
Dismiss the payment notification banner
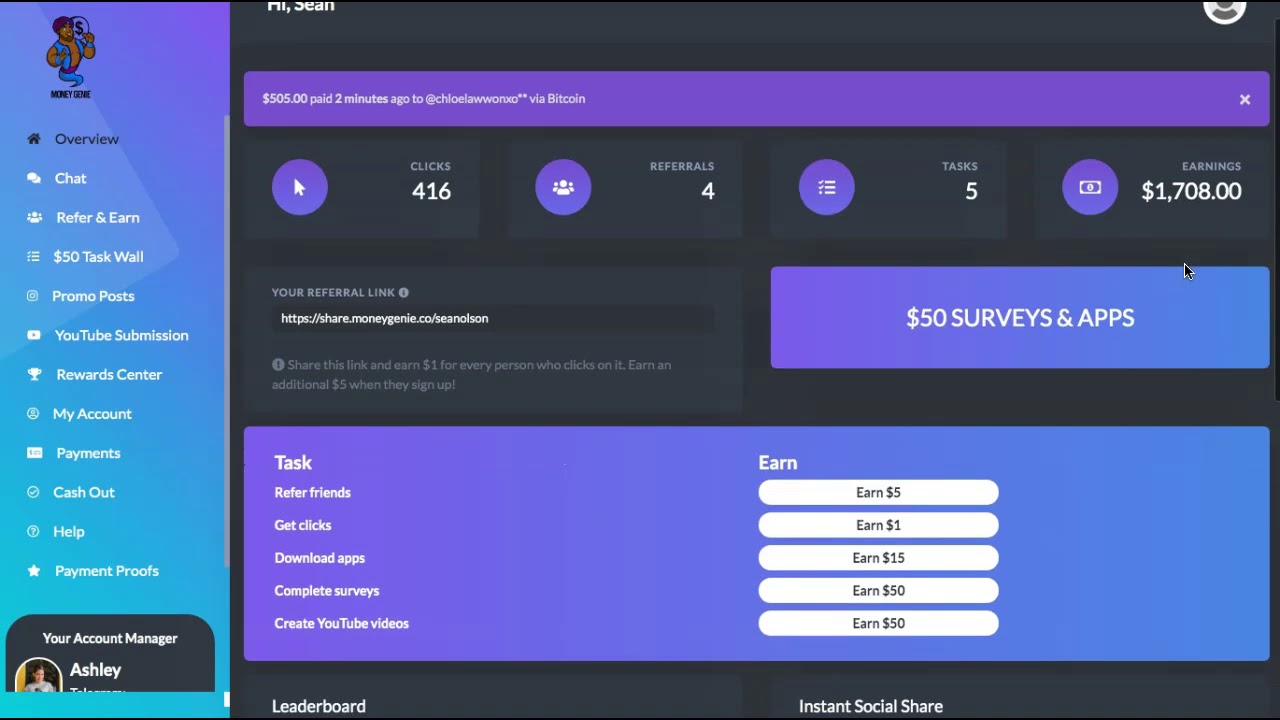pyautogui.click(x=1245, y=99)
